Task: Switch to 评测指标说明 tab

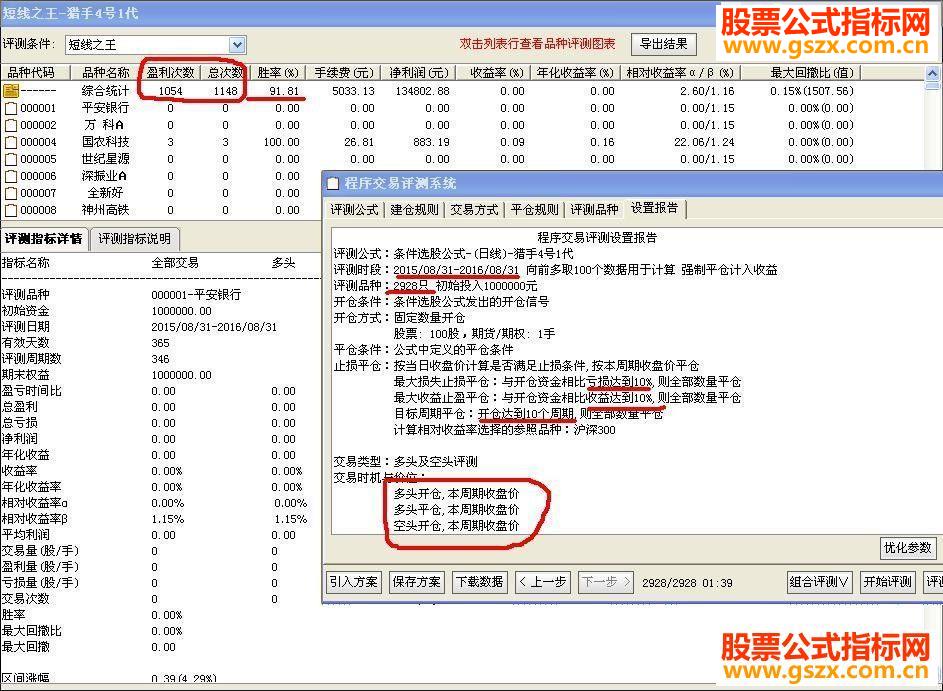Action: [x=135, y=239]
